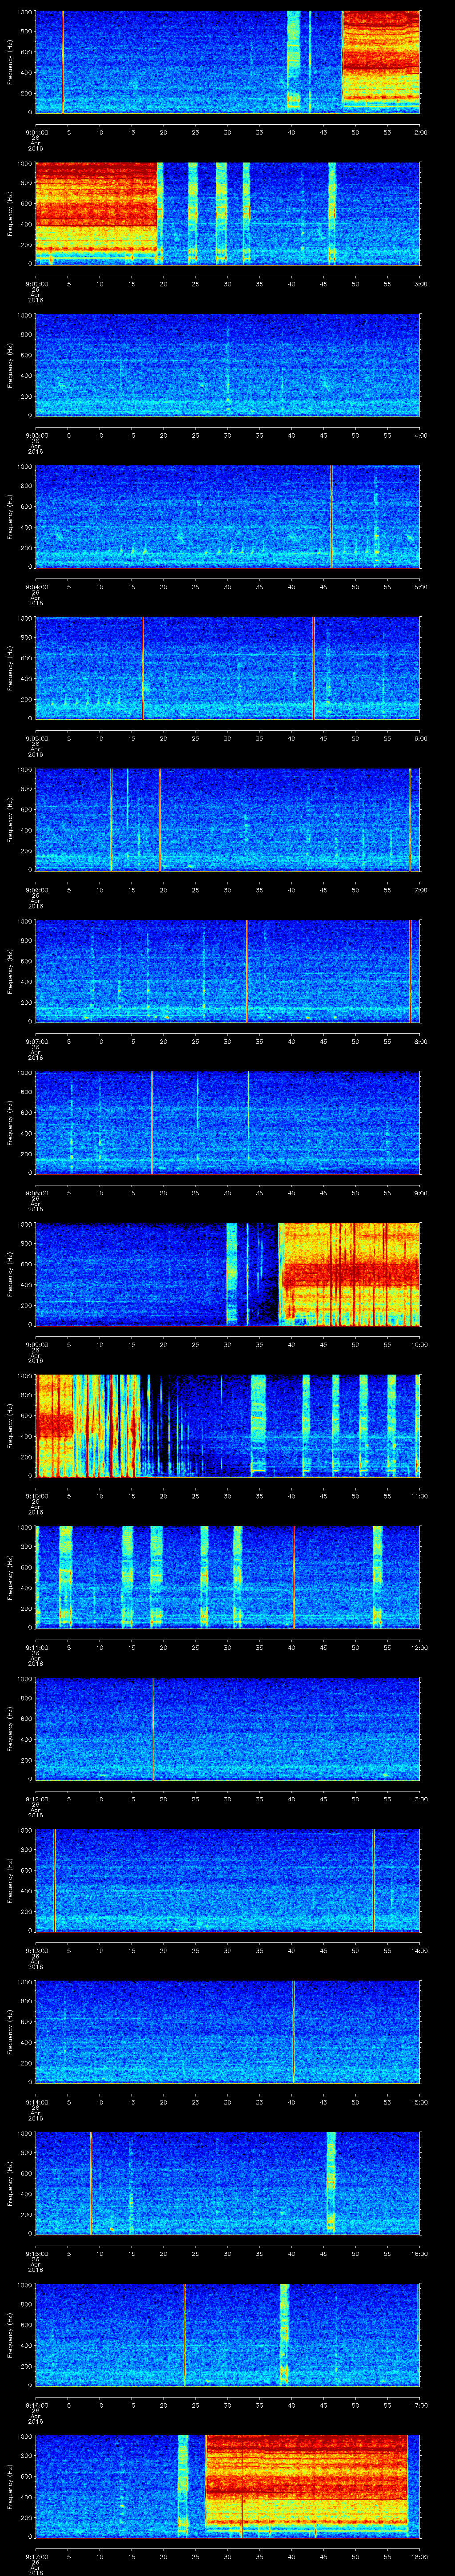Click the "9:17:00" start time label
This screenshot has width=455, height=2576.
36,2557
